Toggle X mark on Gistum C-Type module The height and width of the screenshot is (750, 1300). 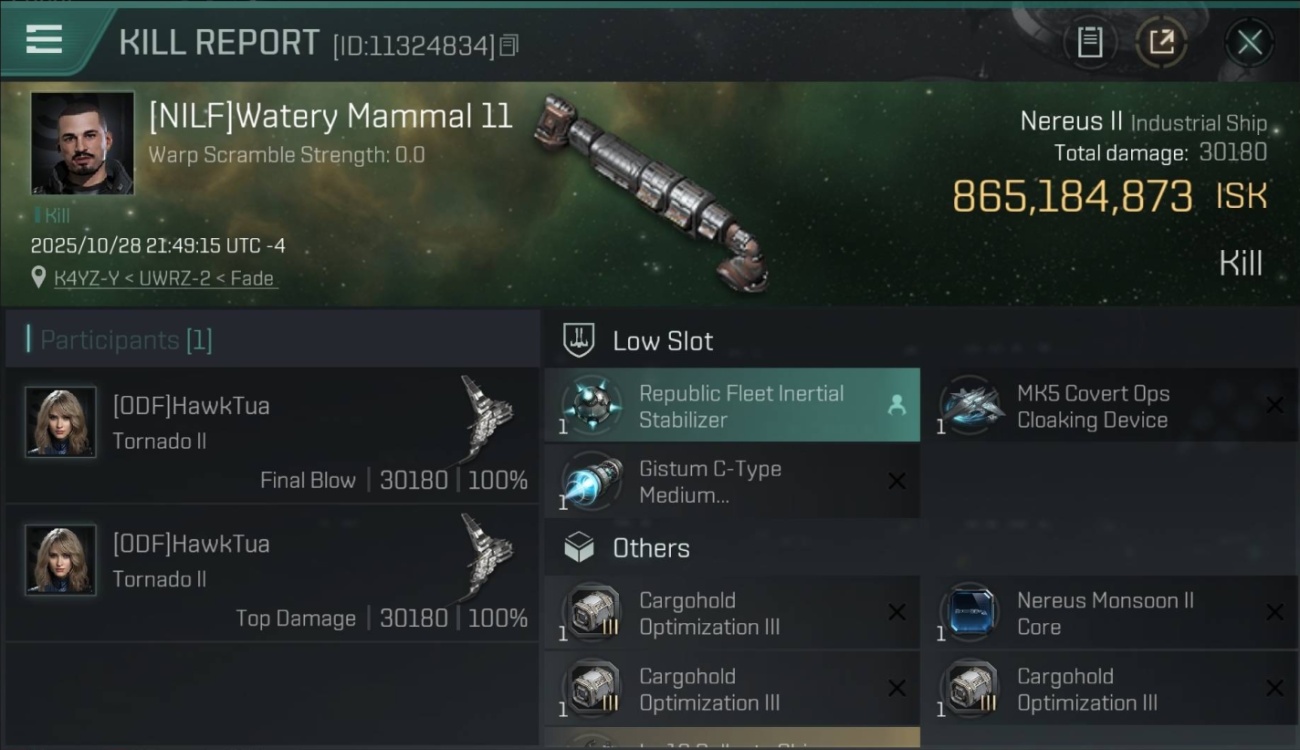point(896,481)
